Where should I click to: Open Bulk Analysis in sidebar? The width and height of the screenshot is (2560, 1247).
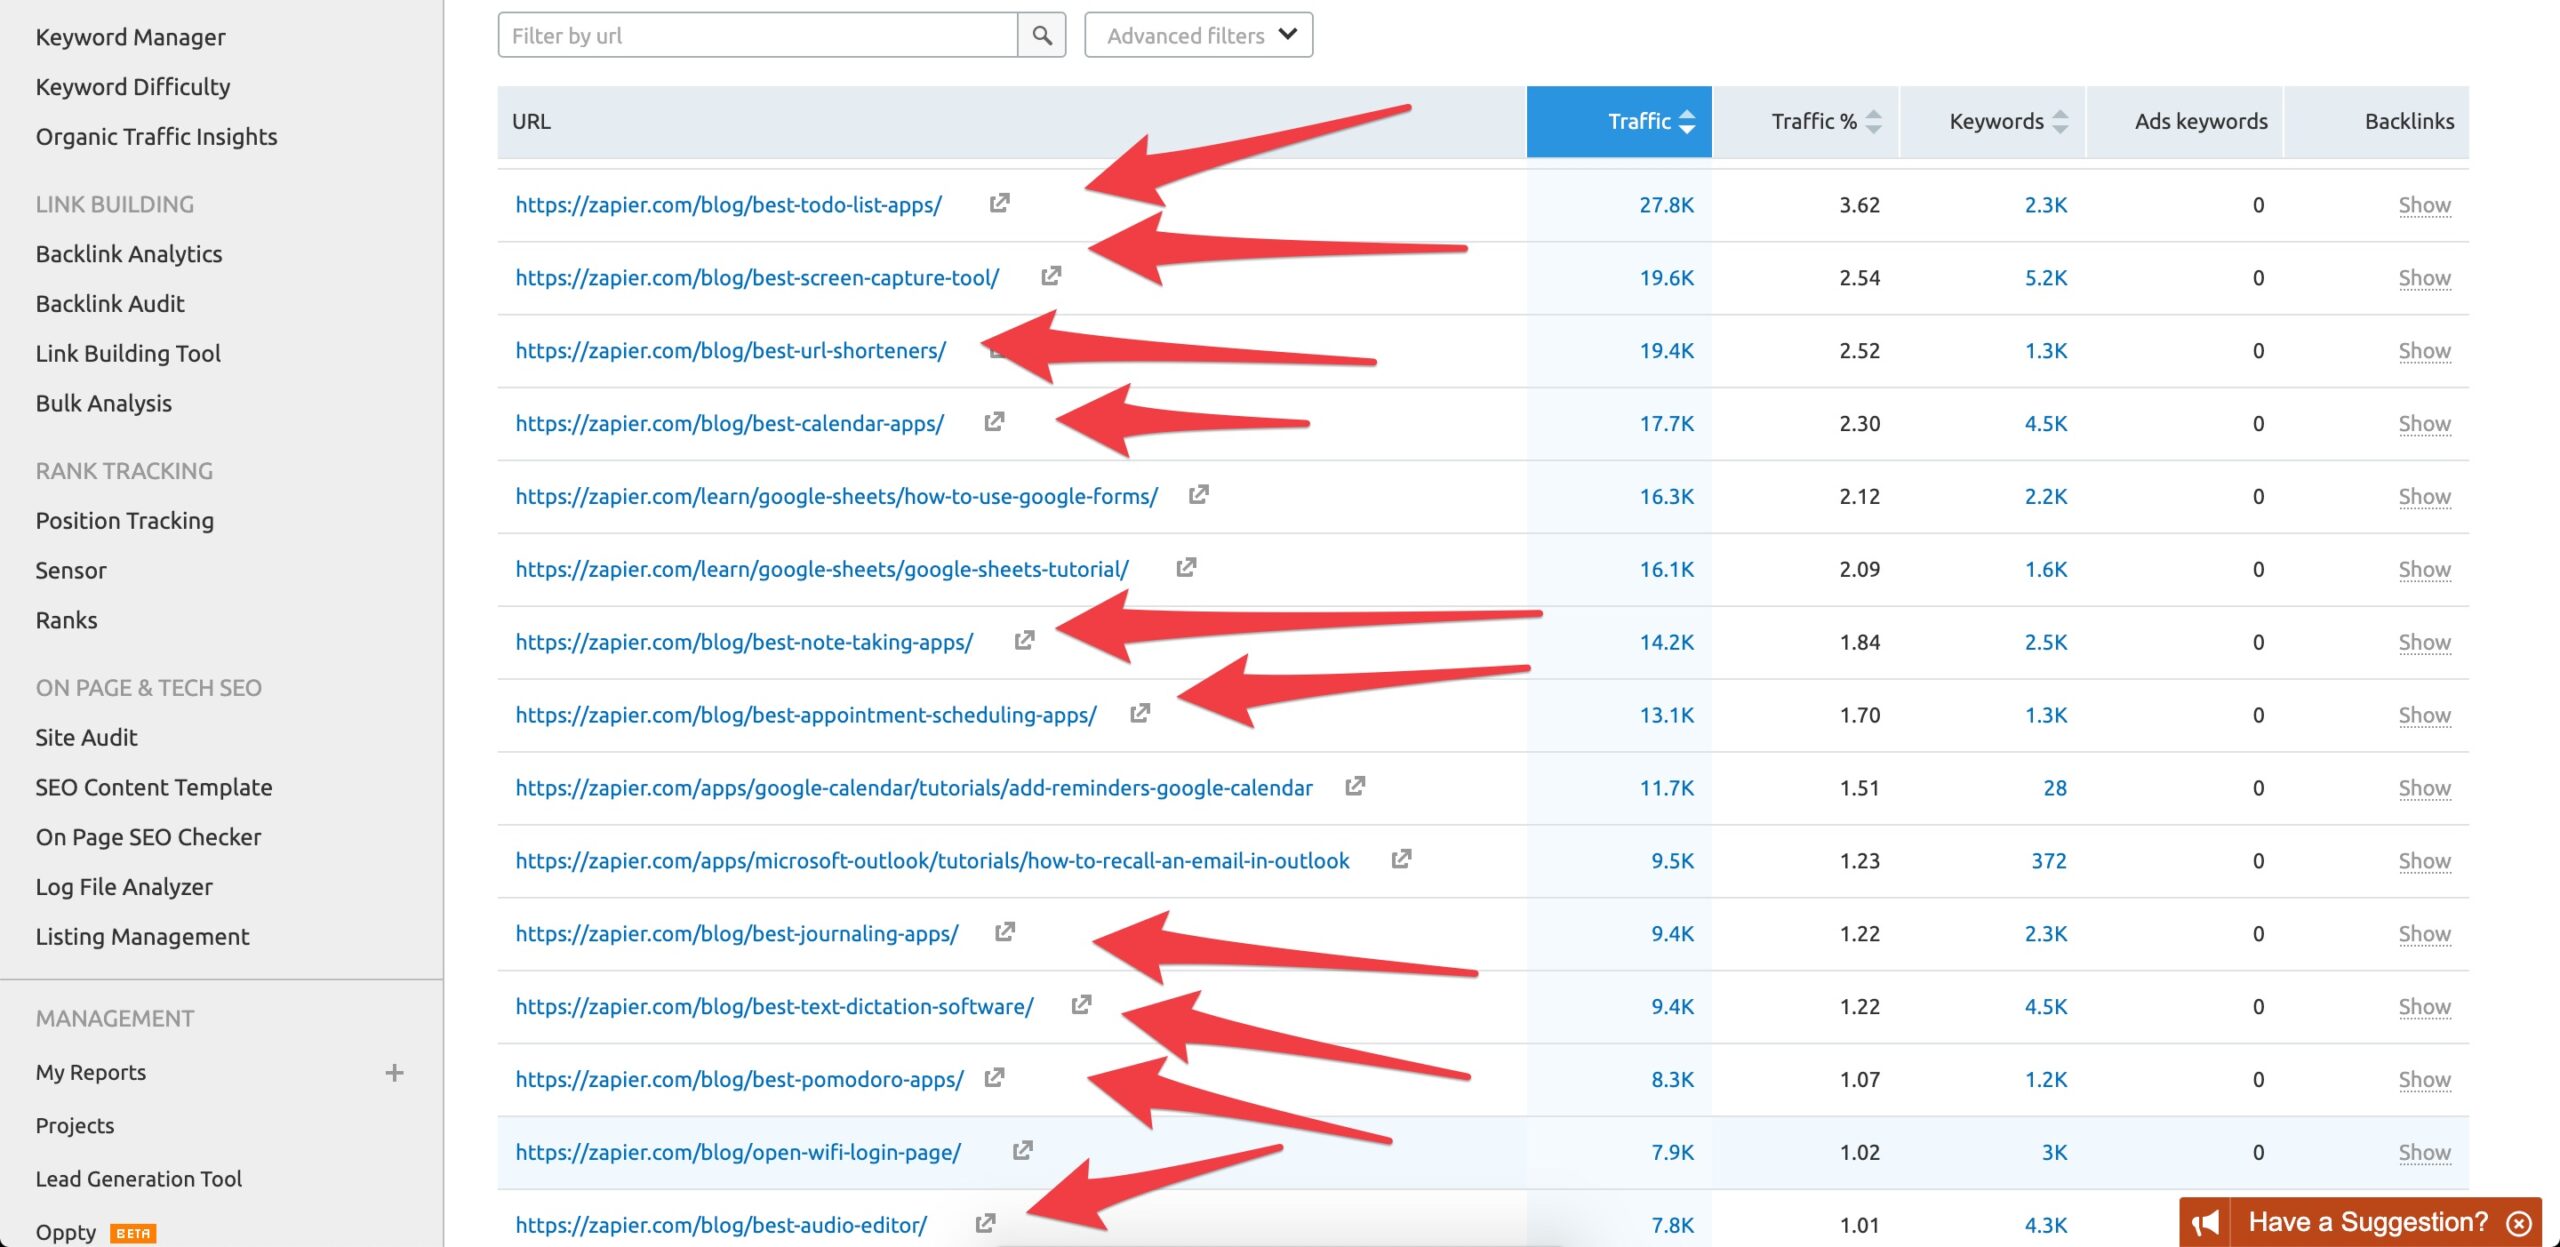pos(104,404)
